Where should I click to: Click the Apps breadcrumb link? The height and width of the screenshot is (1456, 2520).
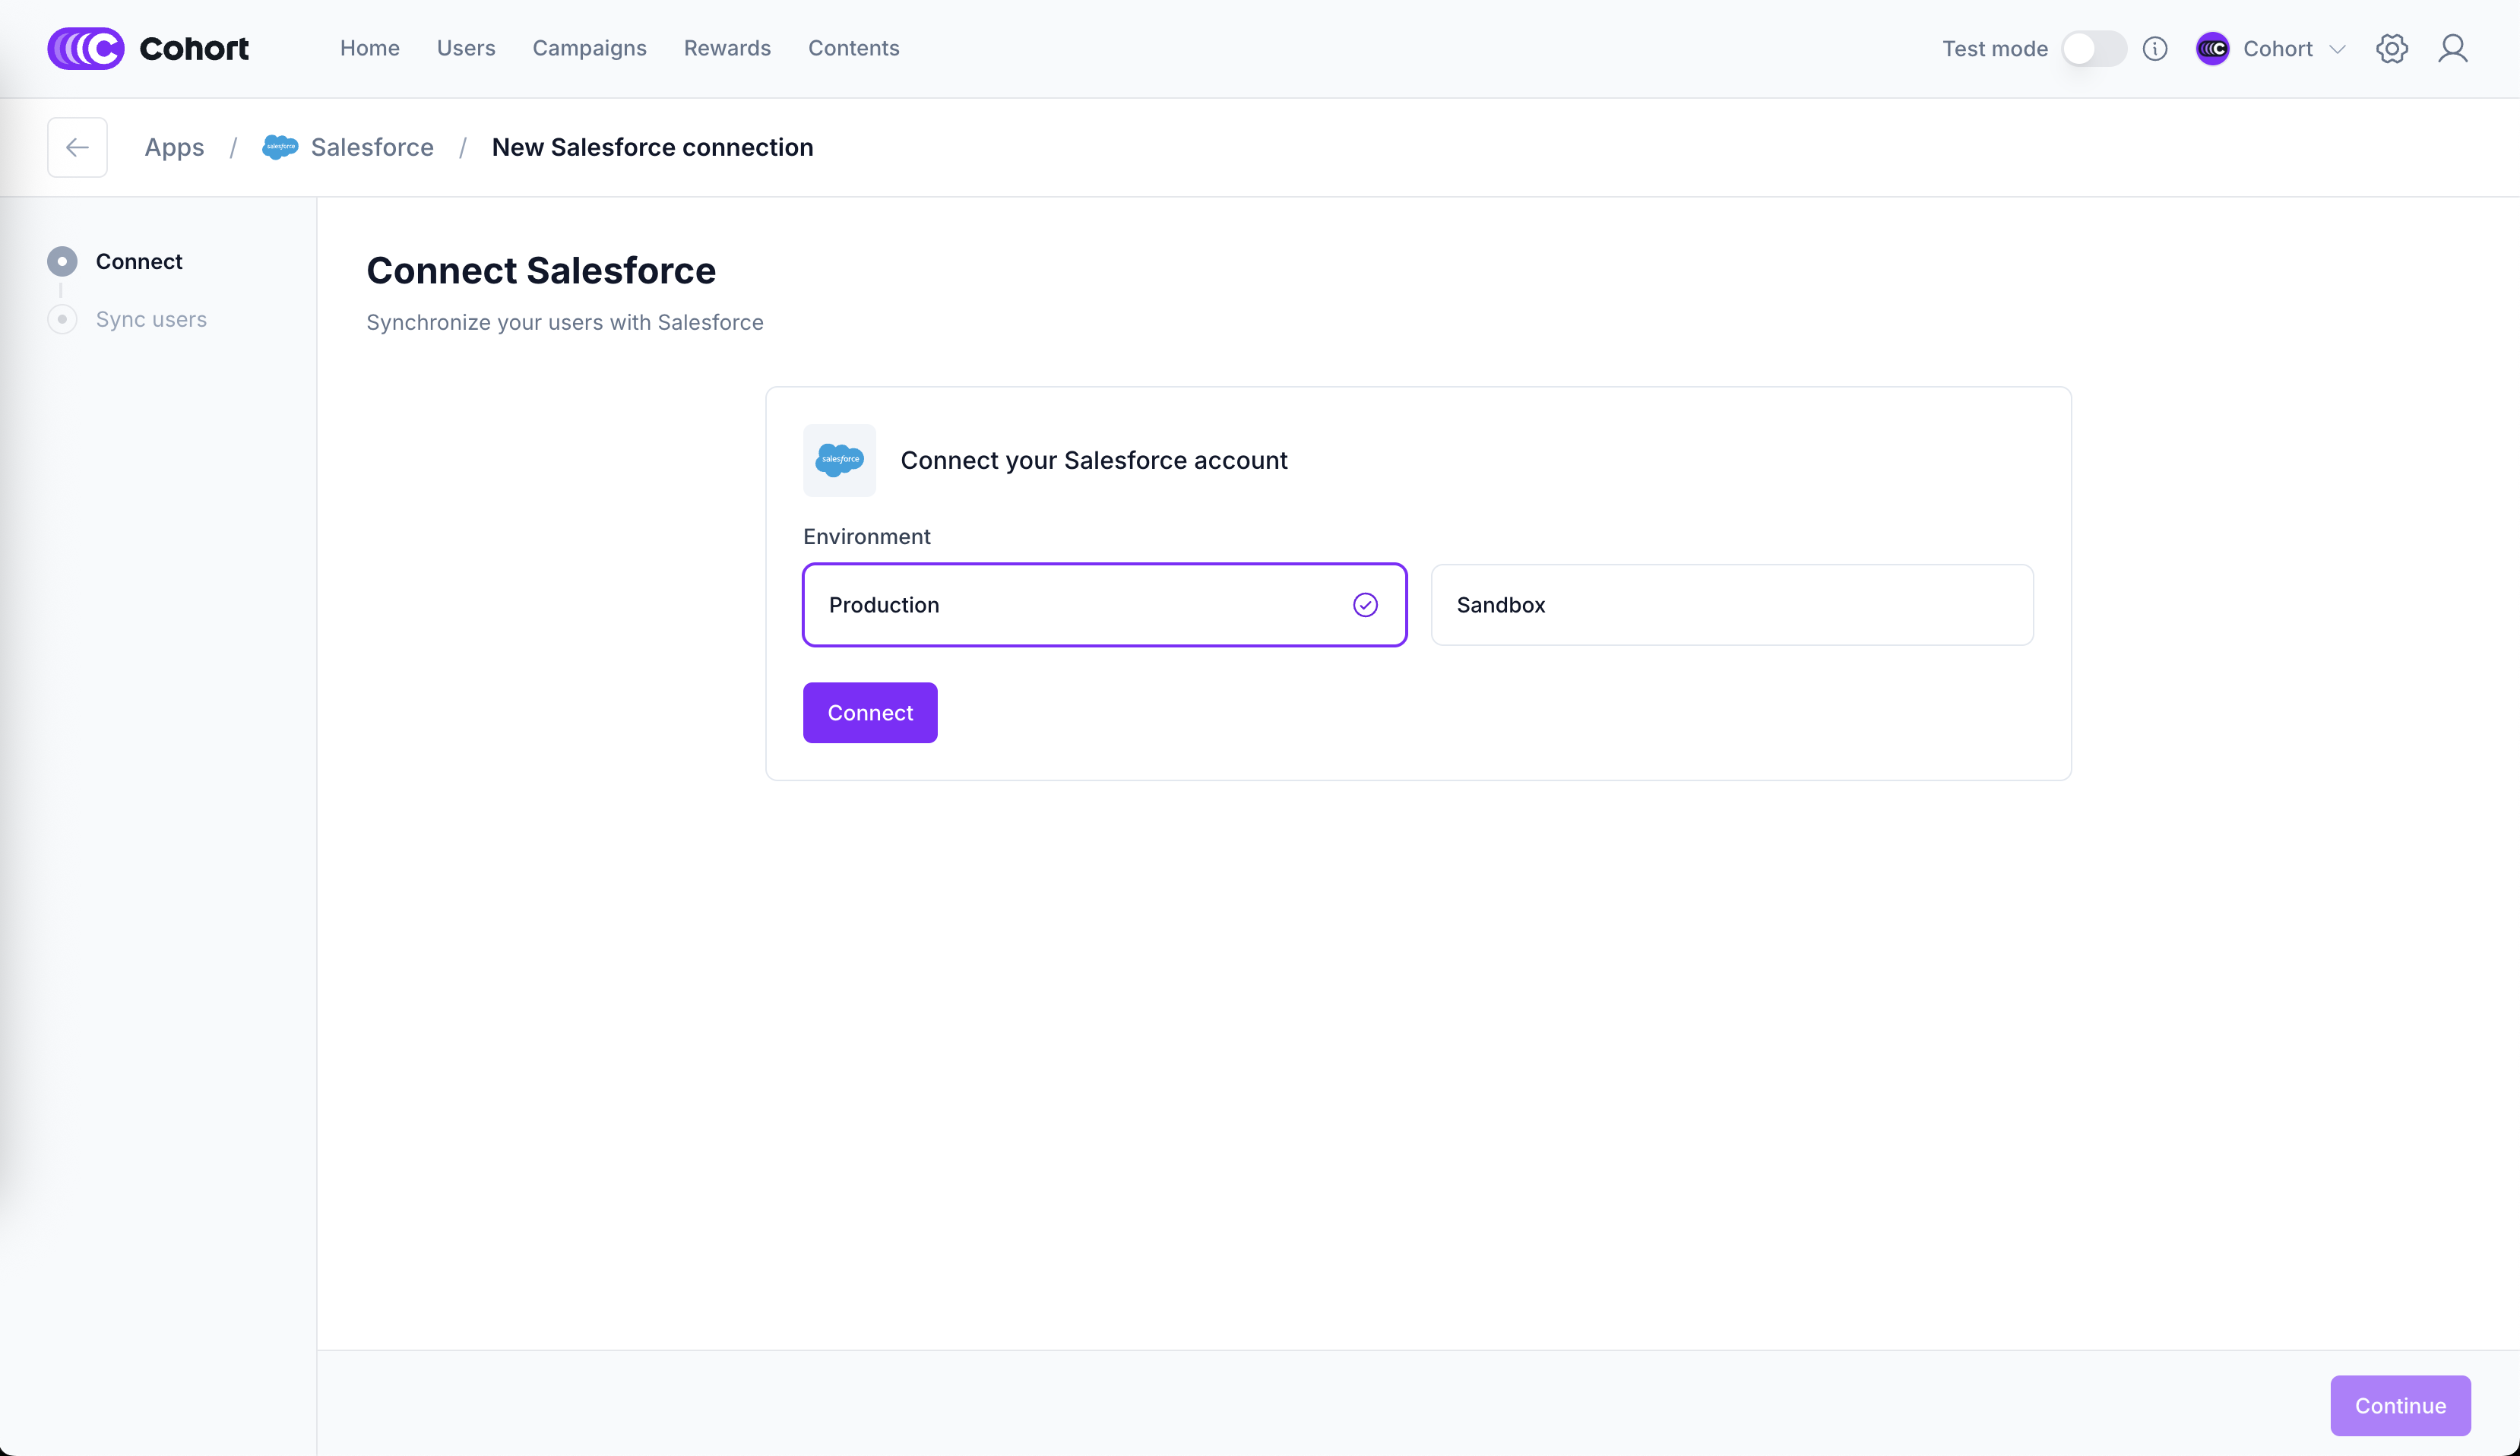[x=174, y=147]
